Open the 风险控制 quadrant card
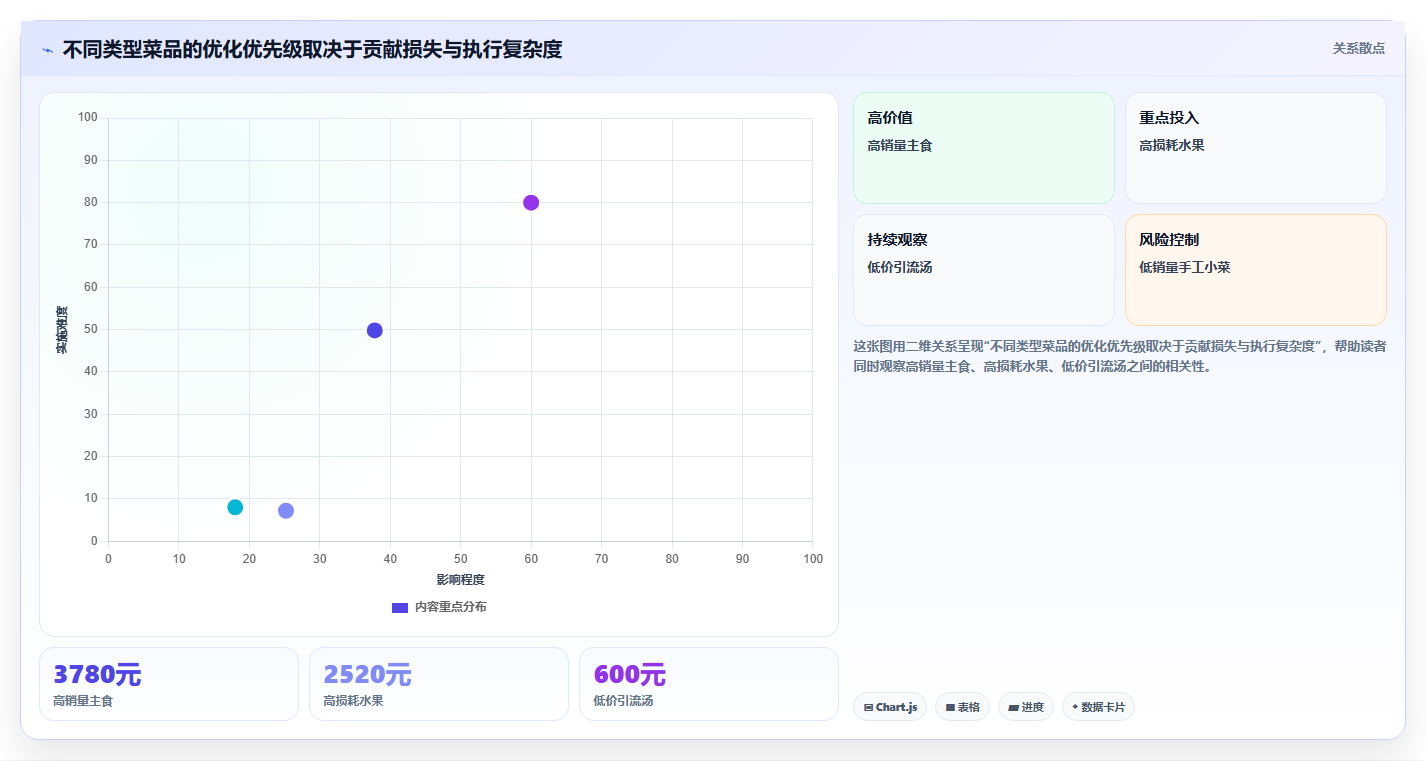This screenshot has height=761, width=1426. (1255, 270)
